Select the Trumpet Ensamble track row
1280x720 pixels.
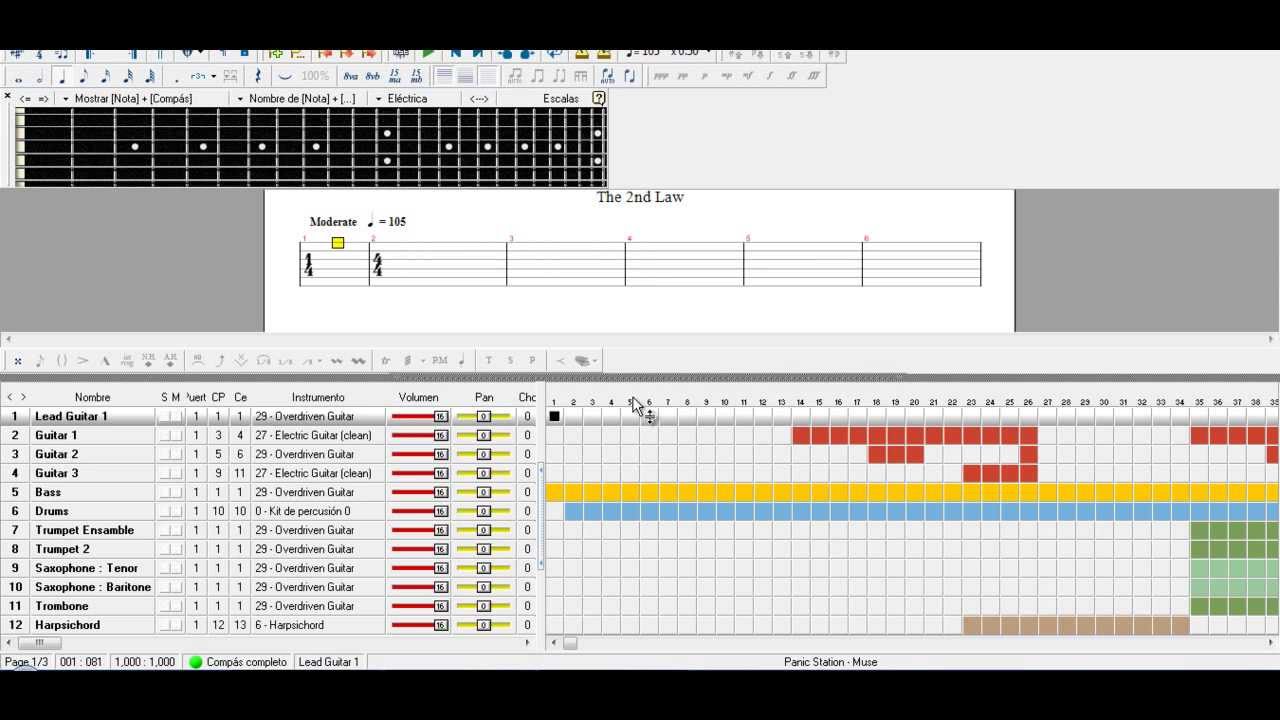pos(84,530)
